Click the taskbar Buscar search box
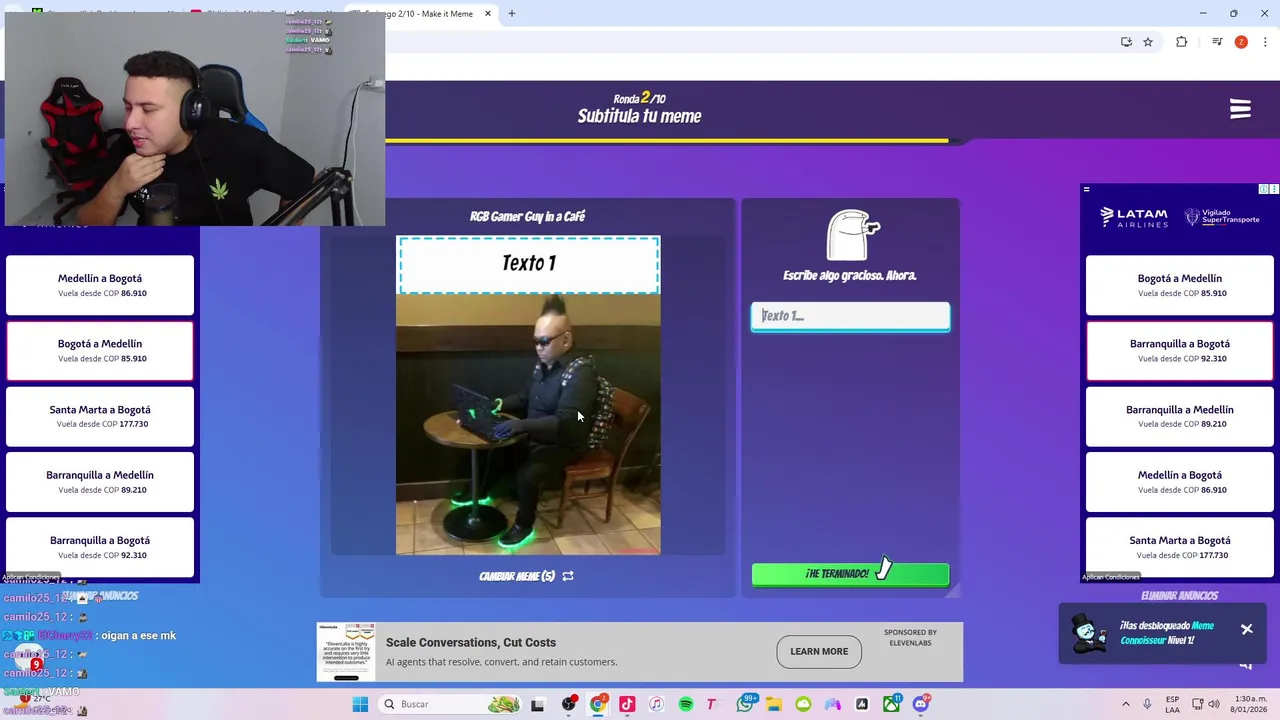1280x720 pixels. [450, 704]
